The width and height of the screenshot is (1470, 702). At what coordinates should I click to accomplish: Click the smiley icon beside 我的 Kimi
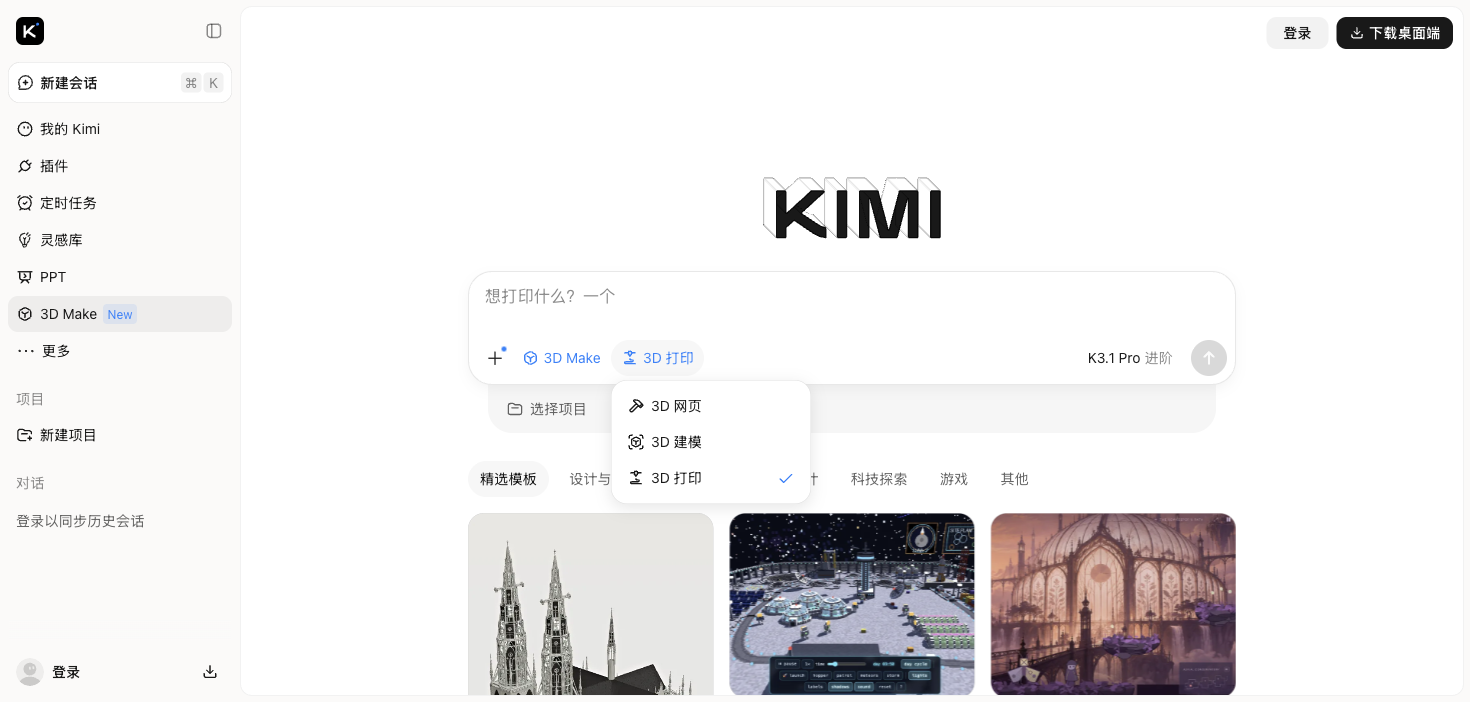[26, 129]
